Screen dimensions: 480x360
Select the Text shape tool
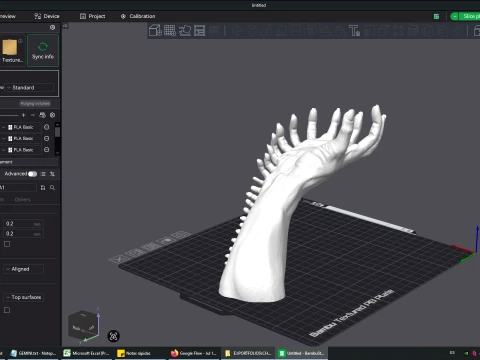[354, 31]
